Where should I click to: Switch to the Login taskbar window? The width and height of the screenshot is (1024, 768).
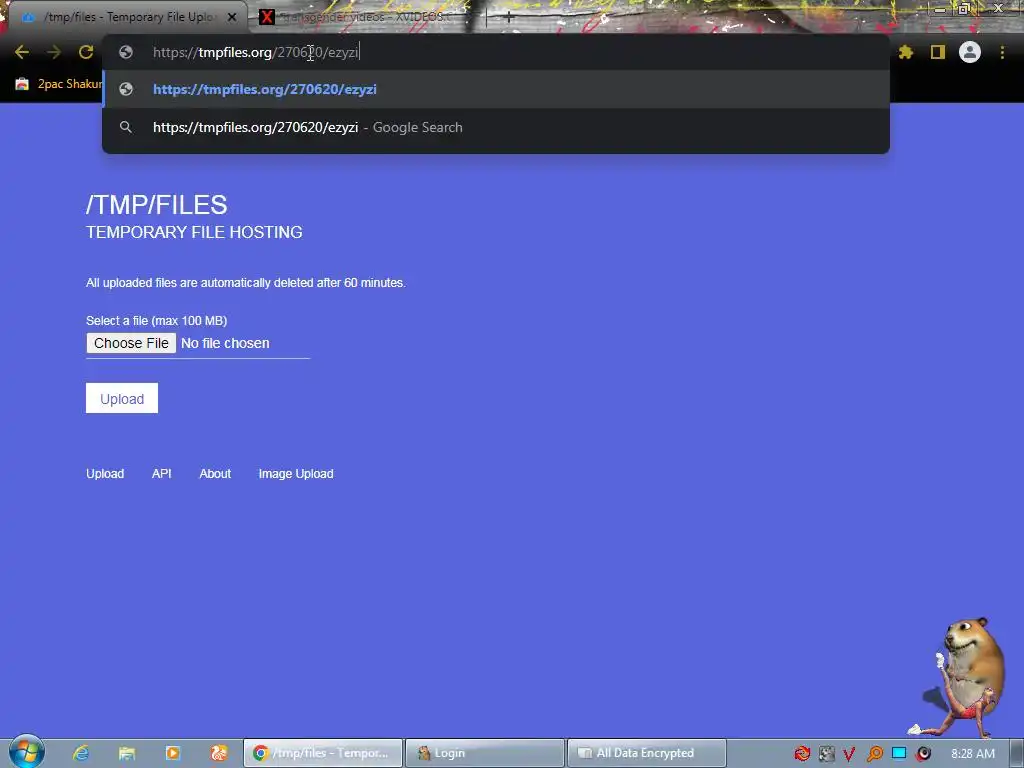[x=485, y=753]
